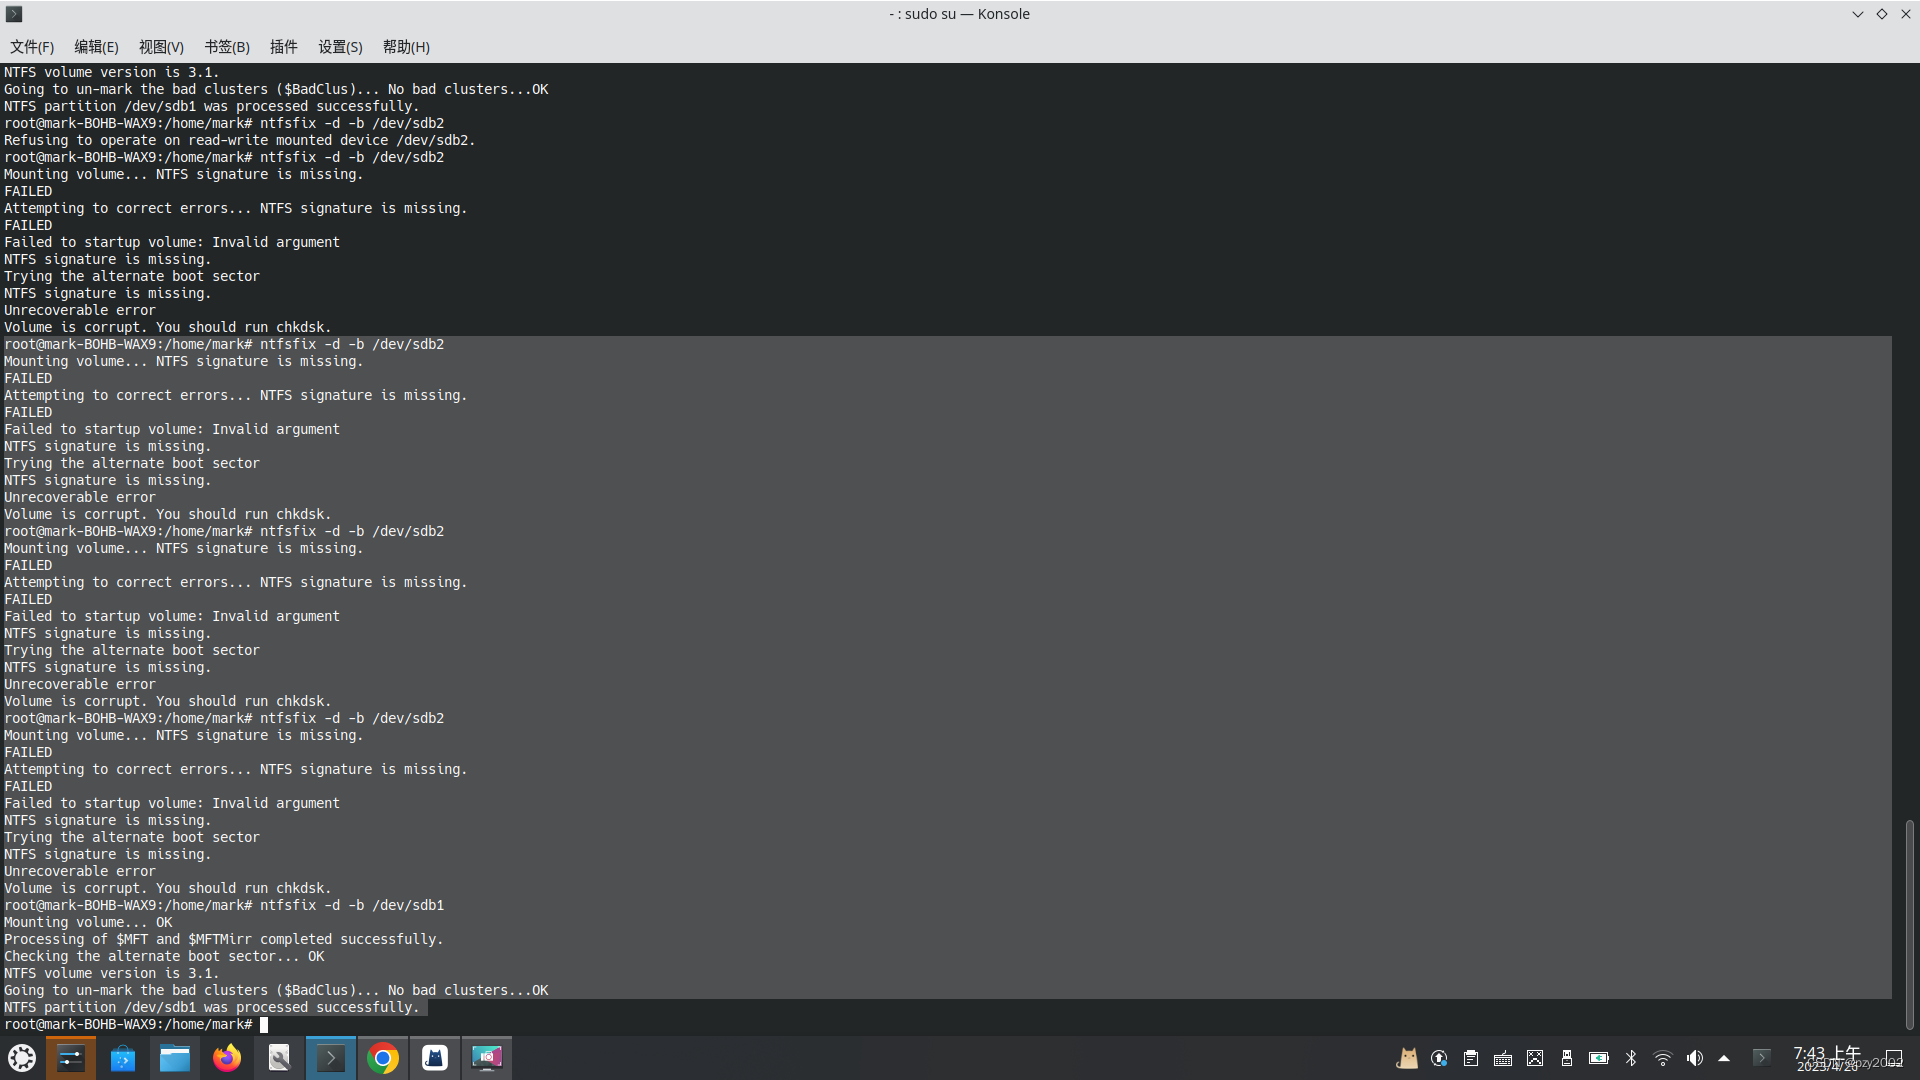Open the Wi-Fi network tray icon

coord(1663,1058)
